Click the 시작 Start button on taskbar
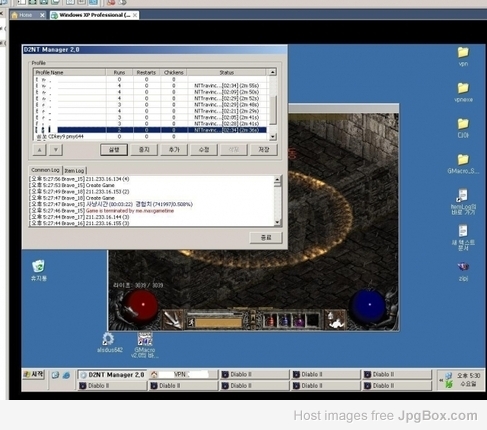This screenshot has height=430, width=487. [x=34, y=375]
